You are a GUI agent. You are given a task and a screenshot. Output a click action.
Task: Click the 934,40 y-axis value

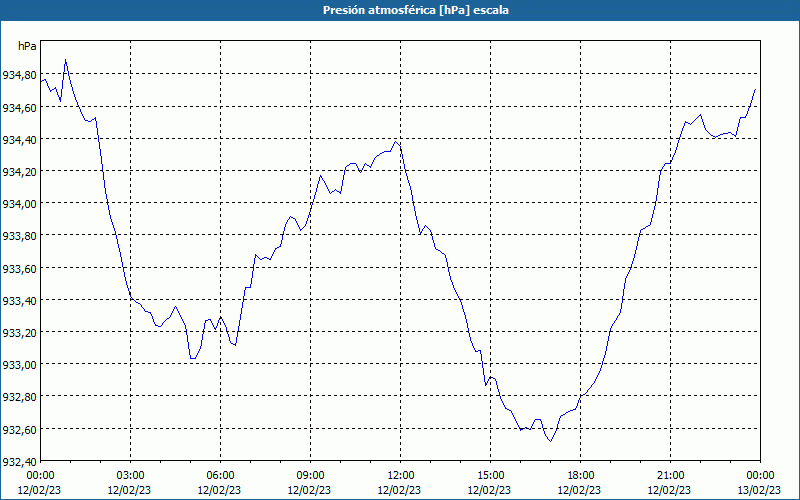[x=19, y=139]
